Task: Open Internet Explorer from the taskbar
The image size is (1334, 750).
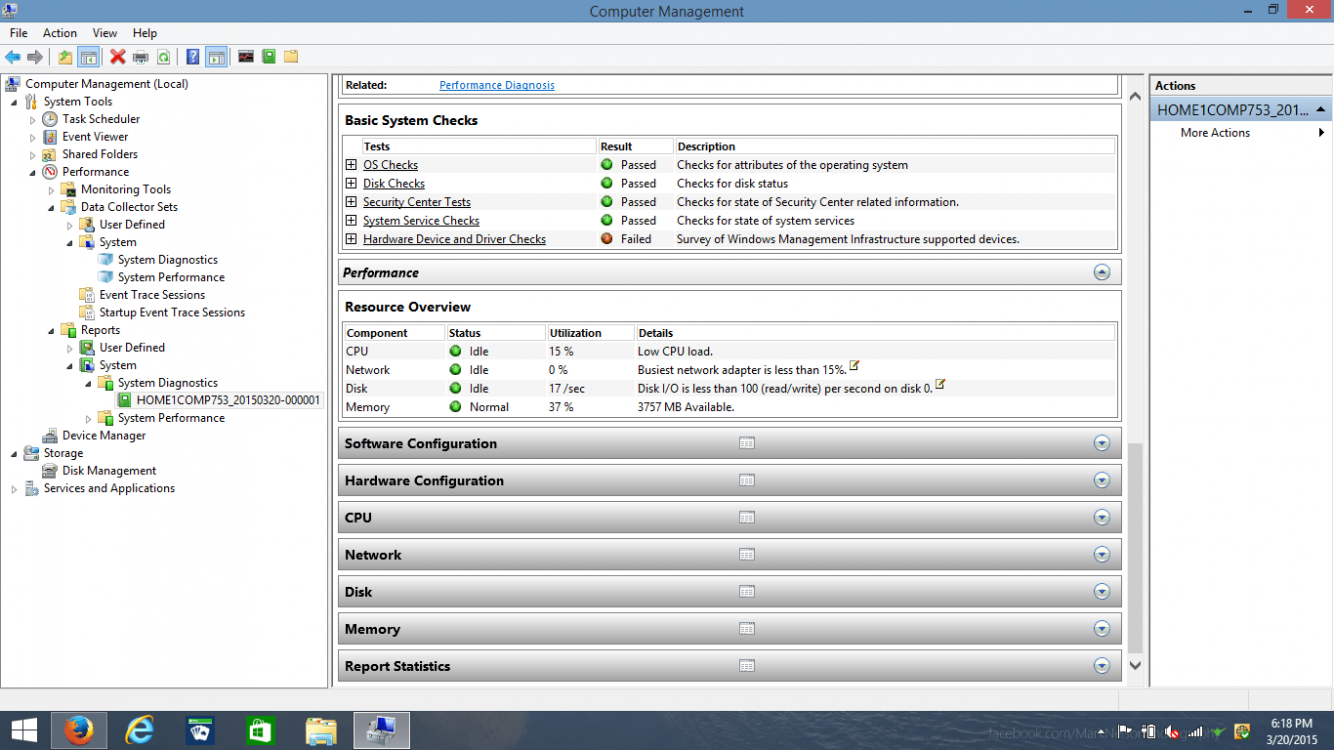Action: click(139, 731)
